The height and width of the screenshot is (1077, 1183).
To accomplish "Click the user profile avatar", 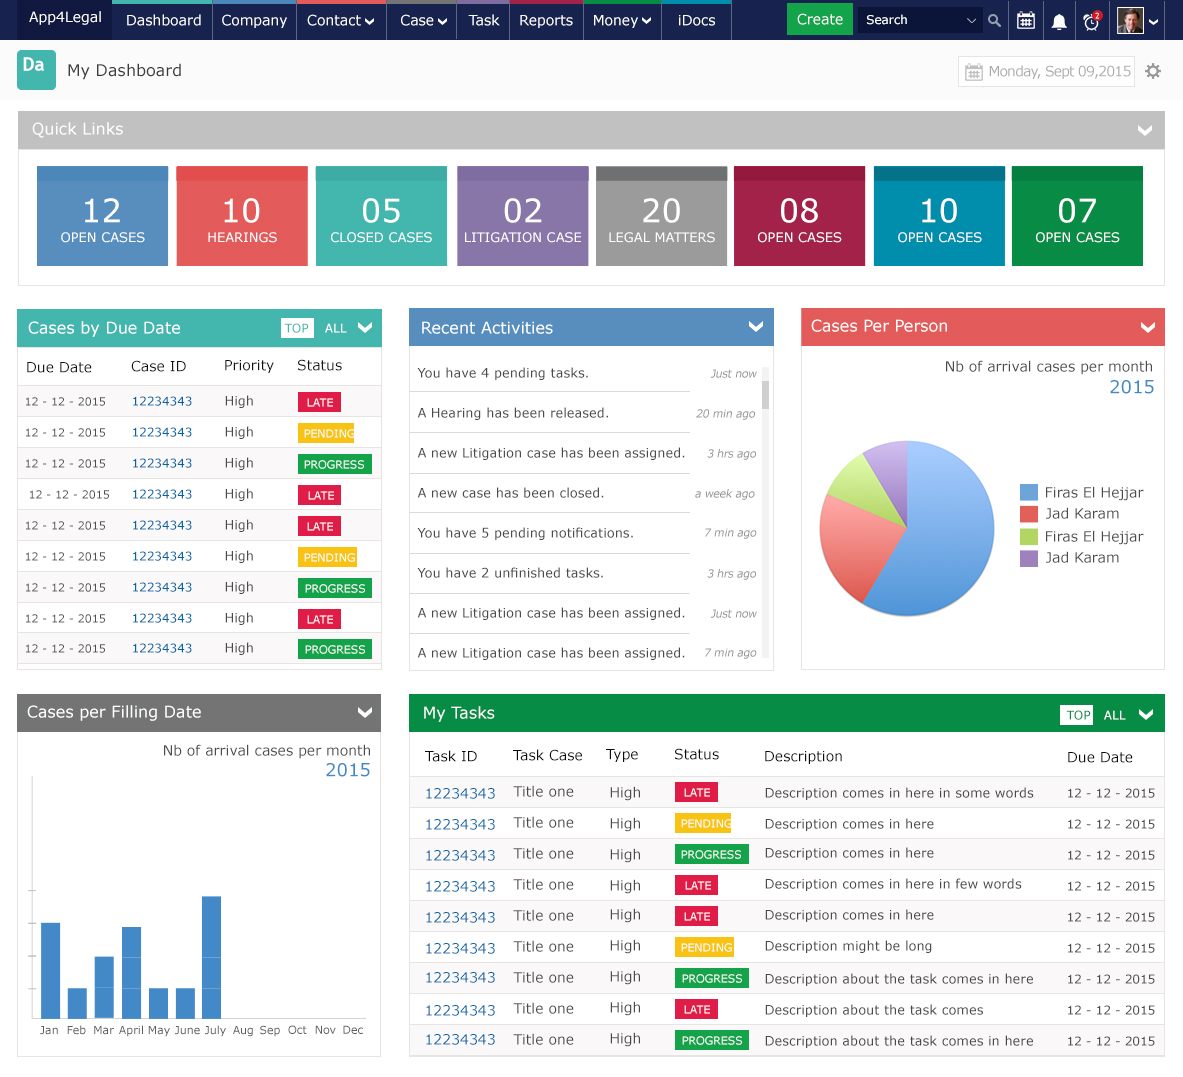I will point(1129,20).
